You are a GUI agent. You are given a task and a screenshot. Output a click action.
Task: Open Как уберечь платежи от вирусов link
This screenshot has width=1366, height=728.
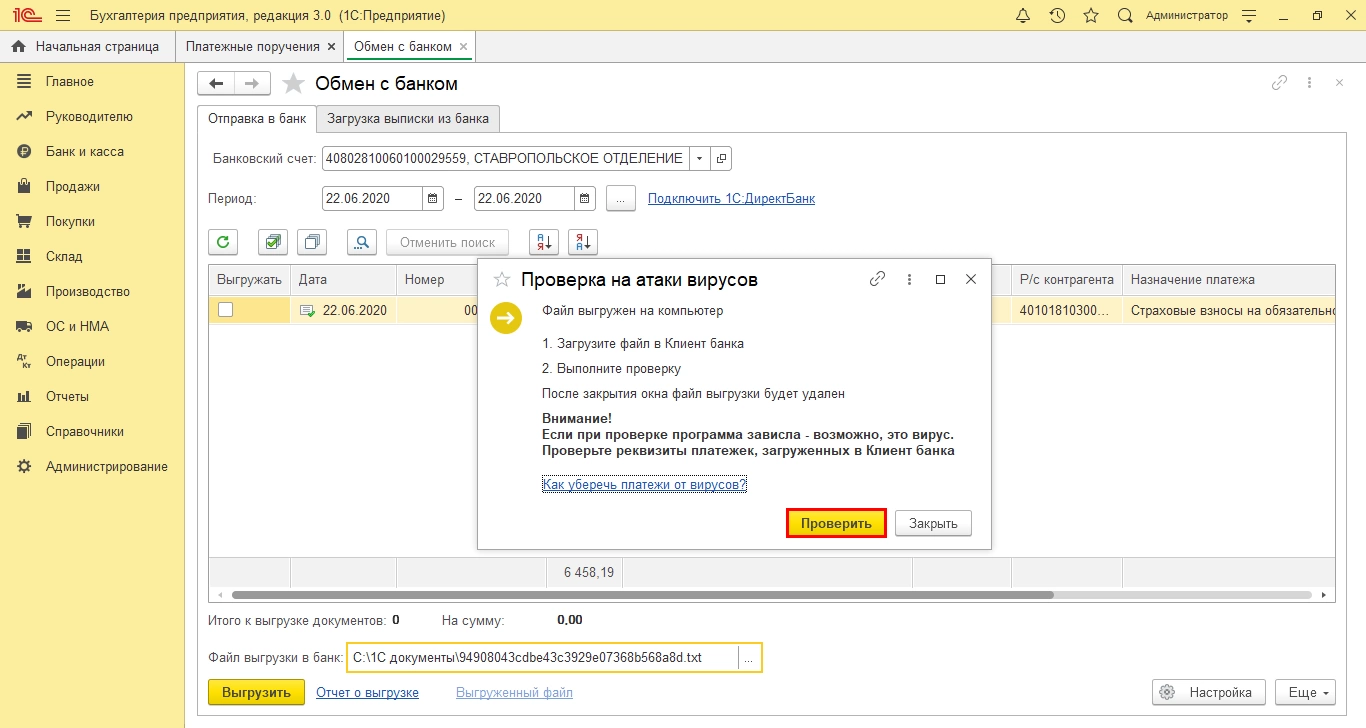coord(645,484)
